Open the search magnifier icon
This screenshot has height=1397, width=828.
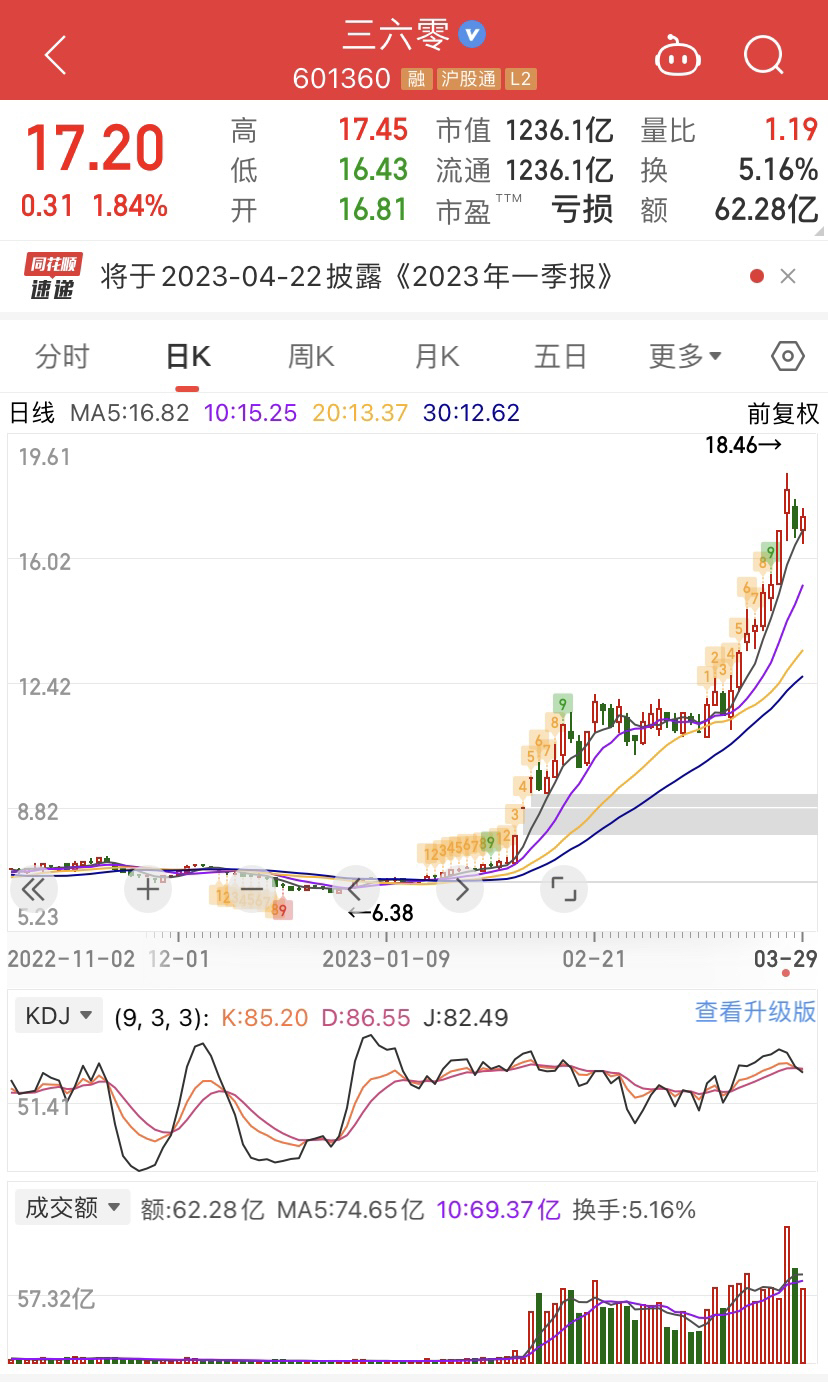coord(764,55)
